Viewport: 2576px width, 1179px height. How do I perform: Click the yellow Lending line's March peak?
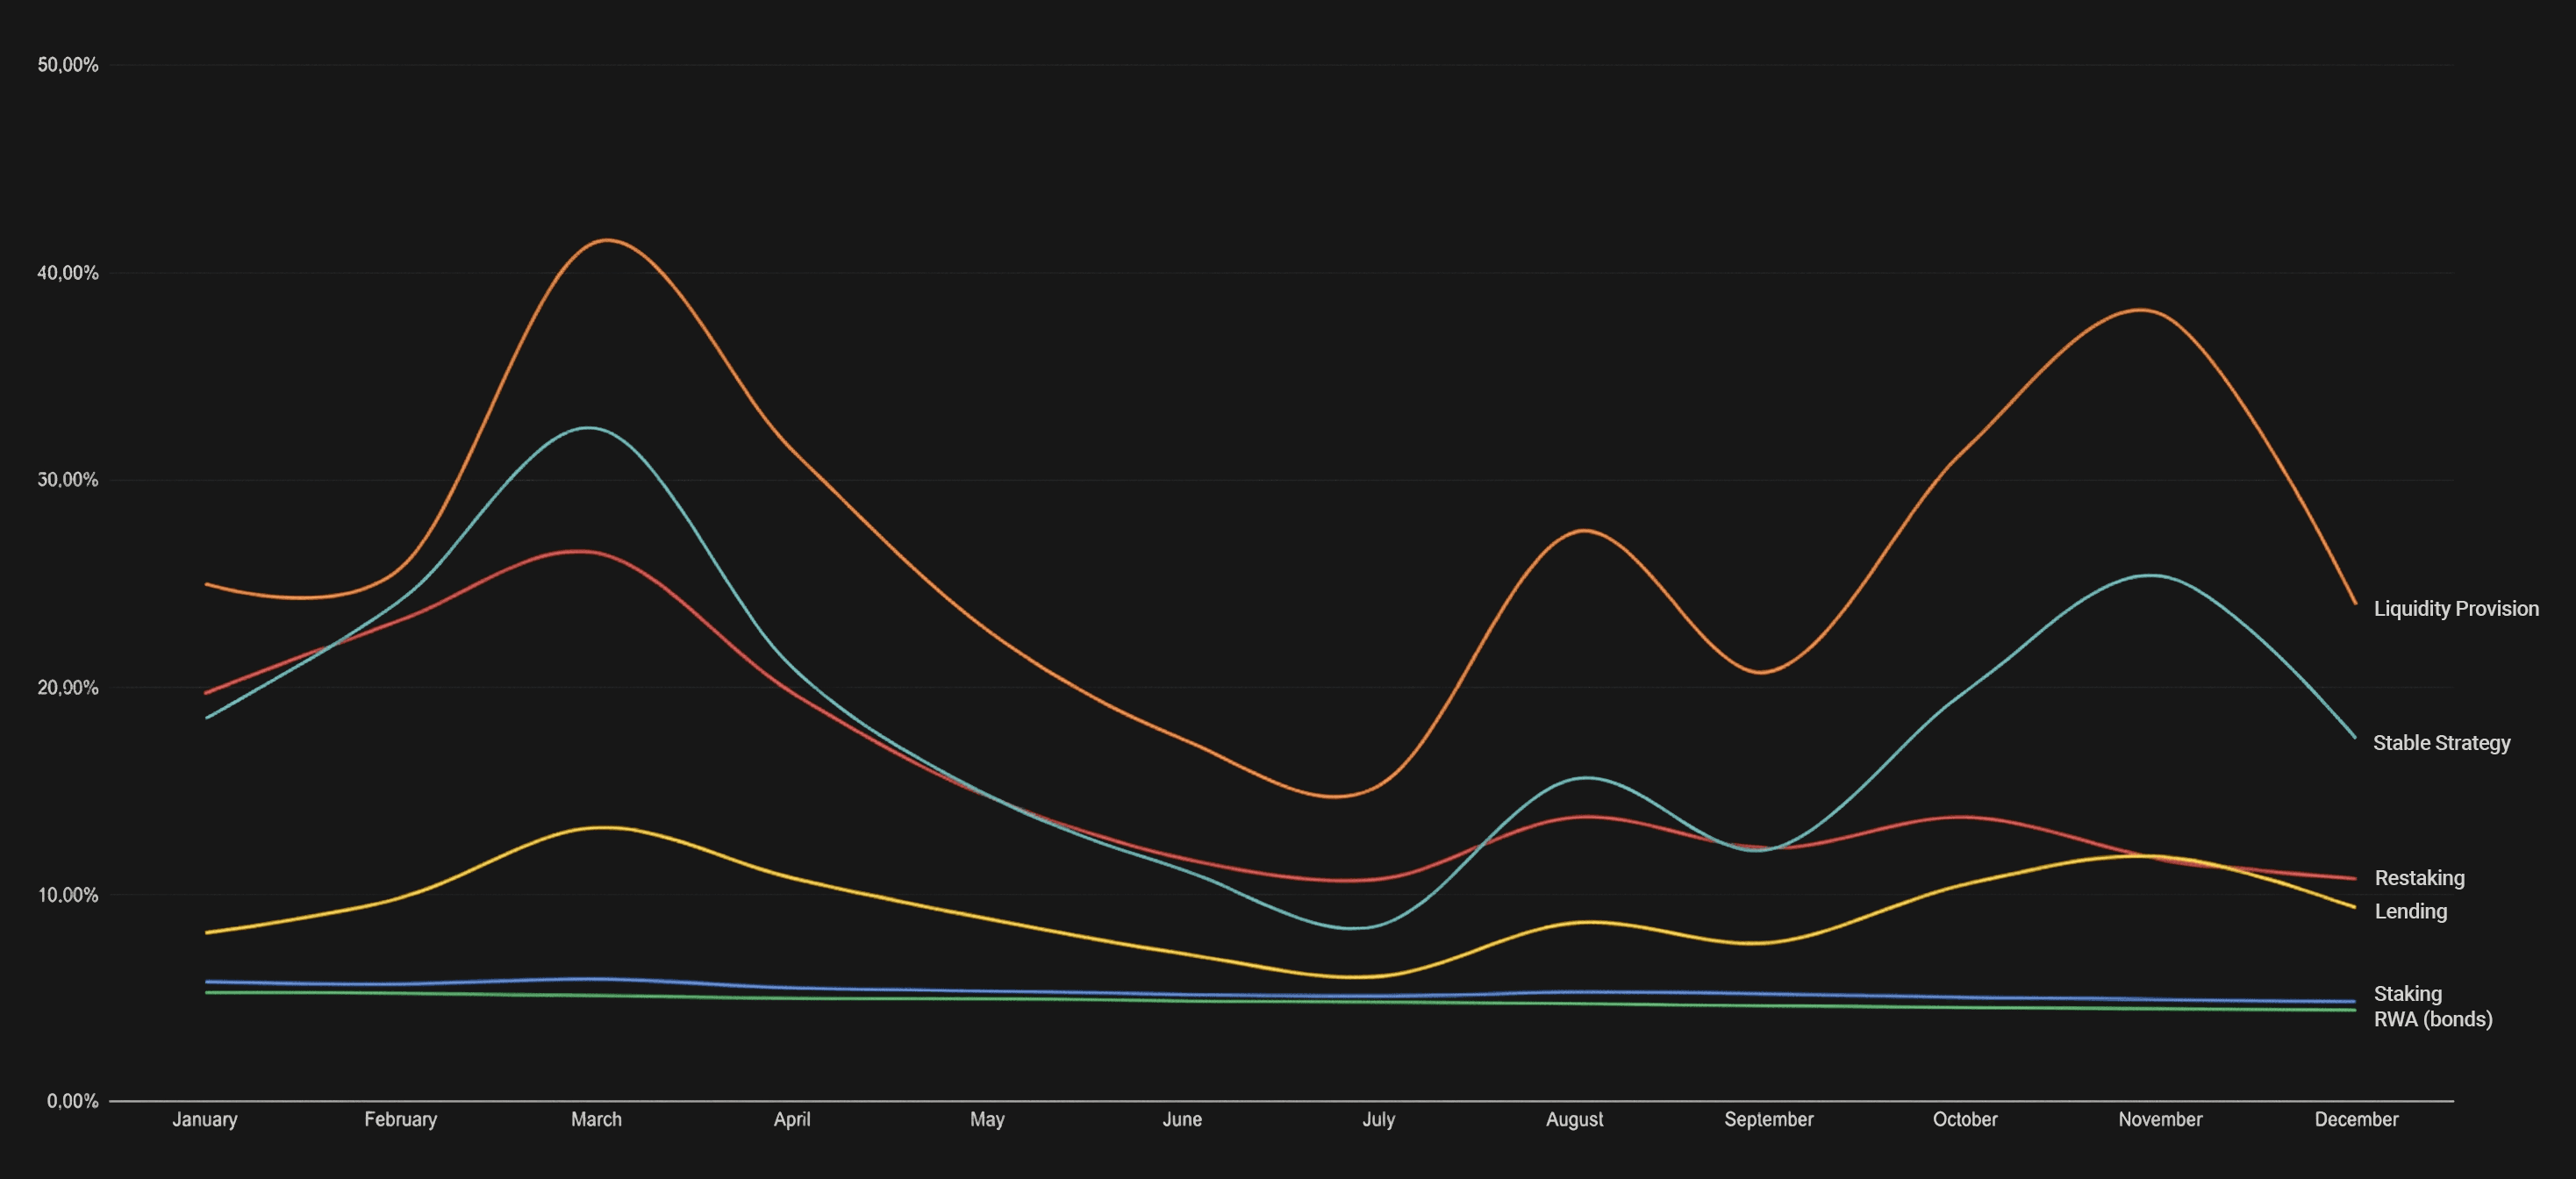(603, 827)
